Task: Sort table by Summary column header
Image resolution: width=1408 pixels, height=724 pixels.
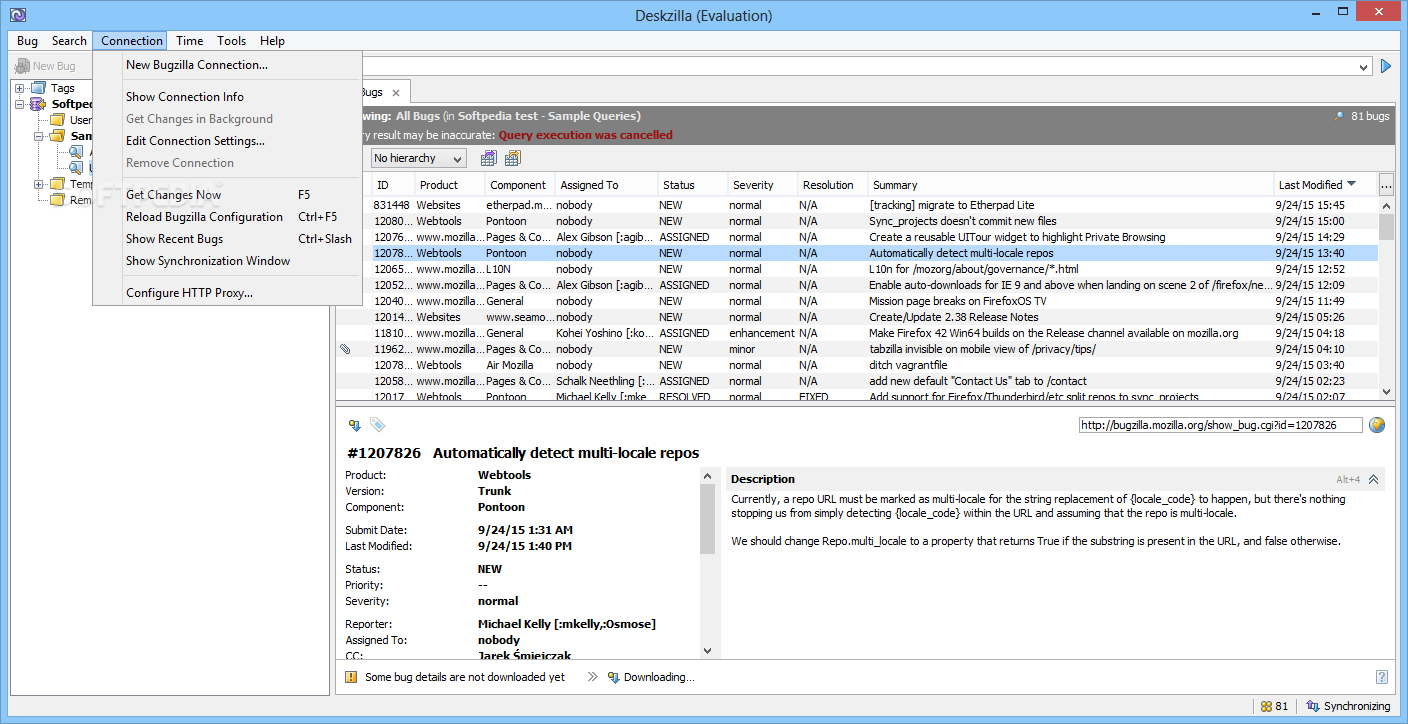Action: (1071, 185)
